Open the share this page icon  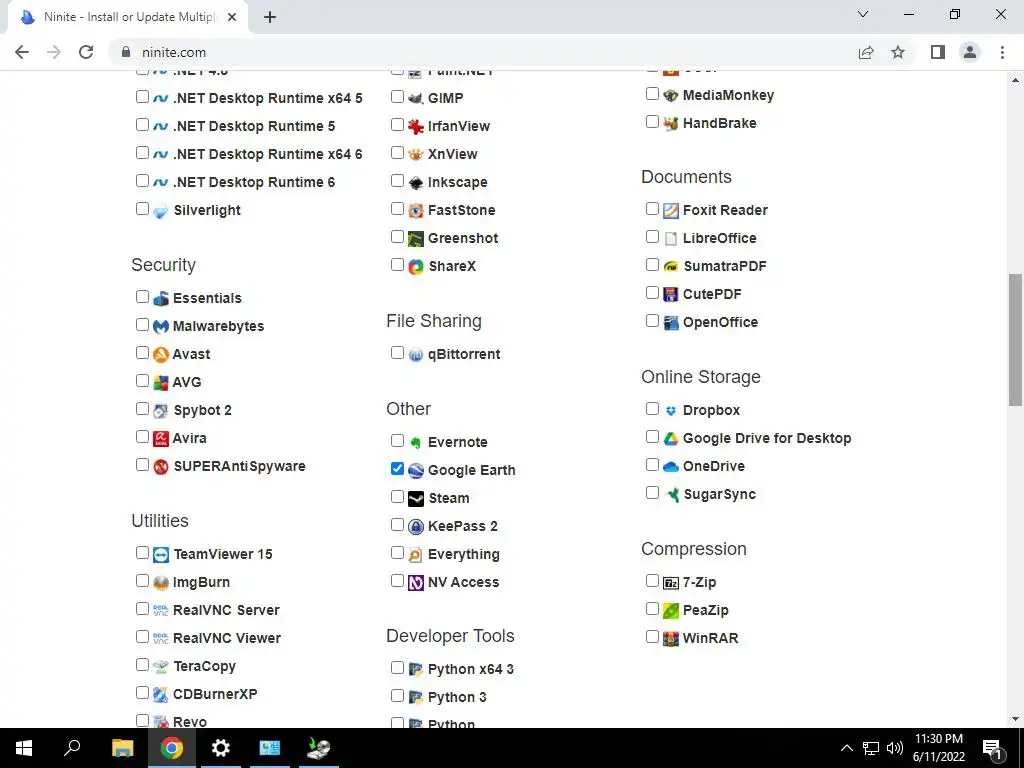coord(866,52)
